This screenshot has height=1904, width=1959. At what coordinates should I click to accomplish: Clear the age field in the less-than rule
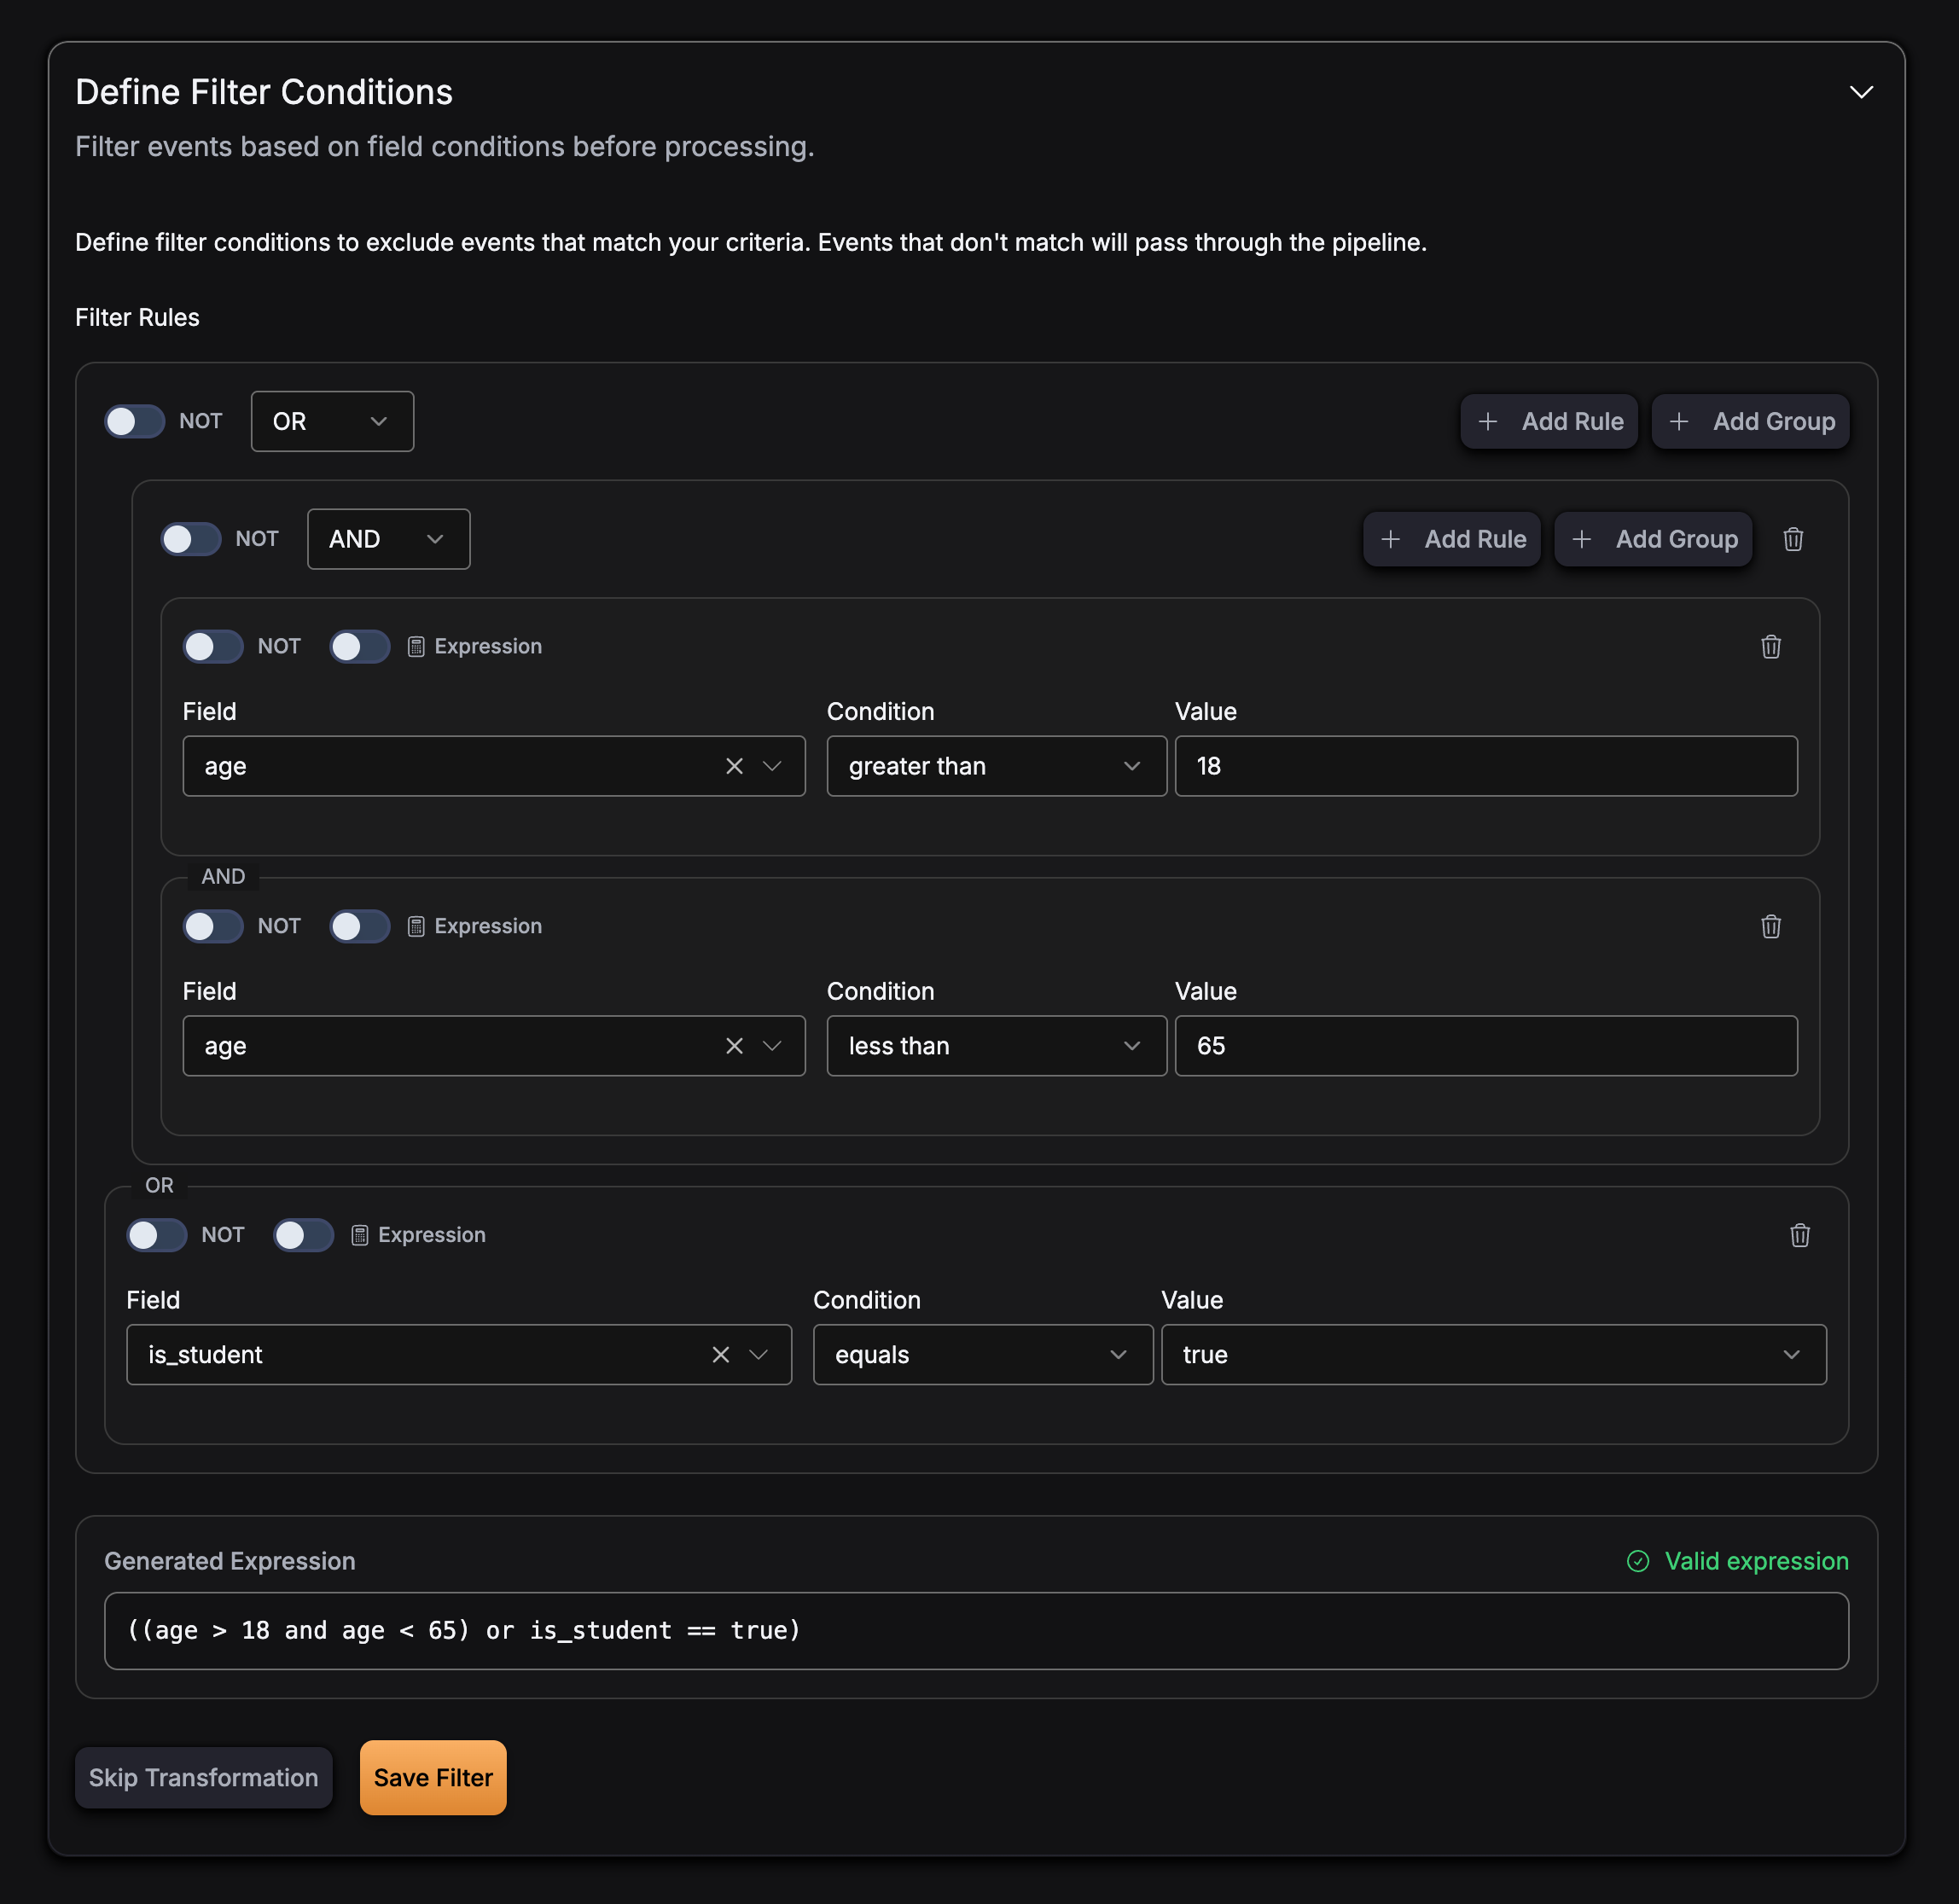point(734,1046)
